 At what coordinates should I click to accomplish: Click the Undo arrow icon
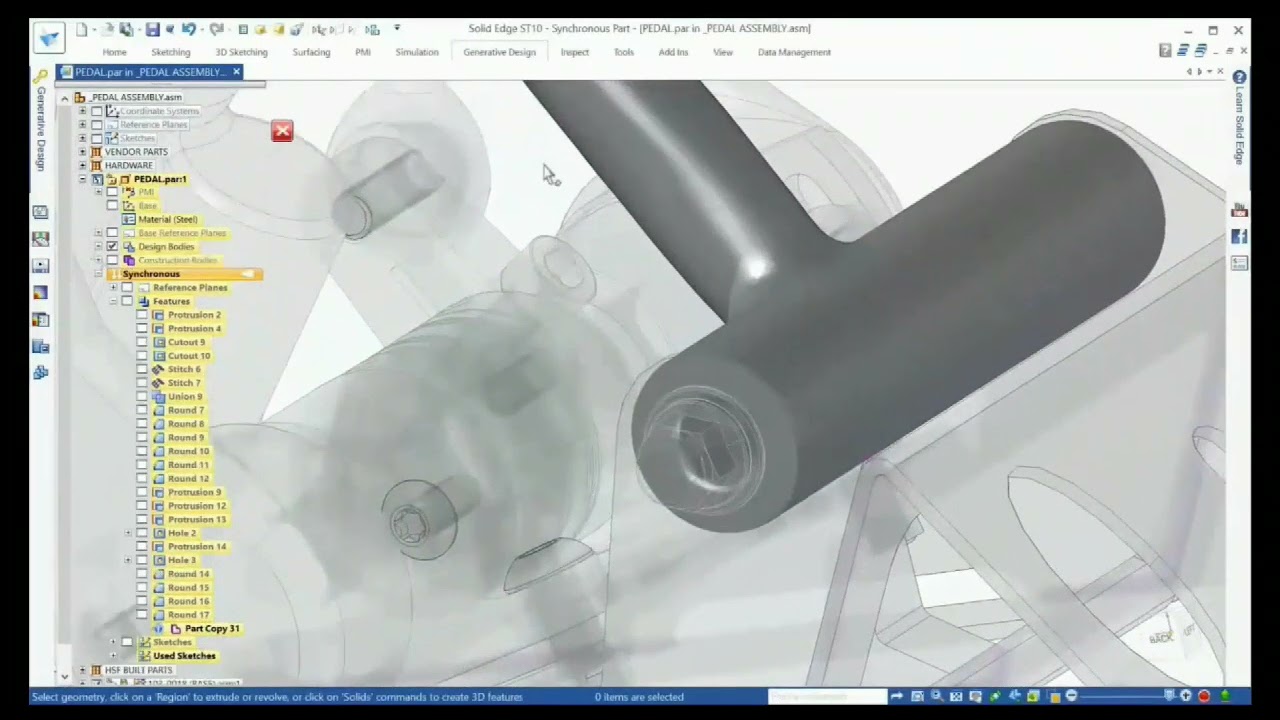[188, 29]
